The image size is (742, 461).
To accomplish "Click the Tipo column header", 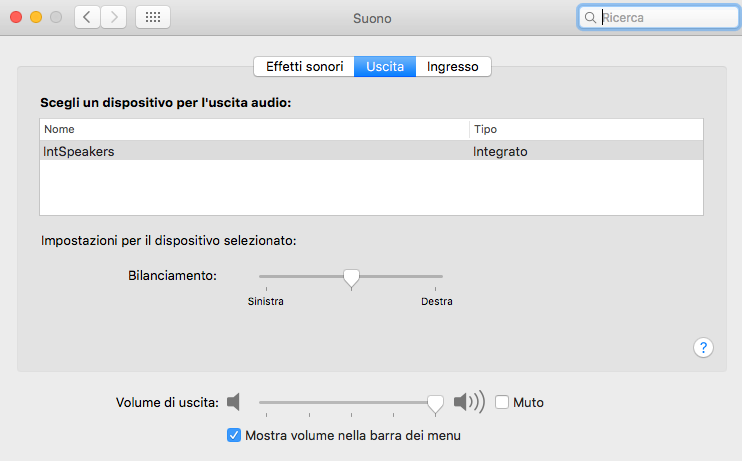I will (x=586, y=129).
